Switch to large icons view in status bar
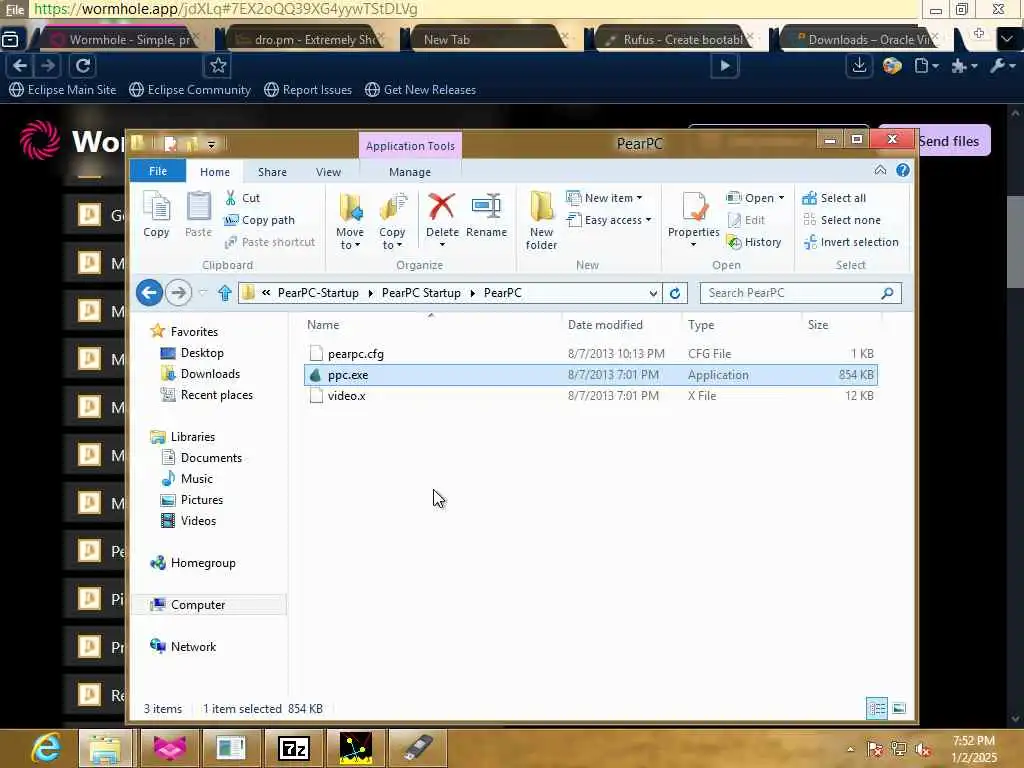 899,709
